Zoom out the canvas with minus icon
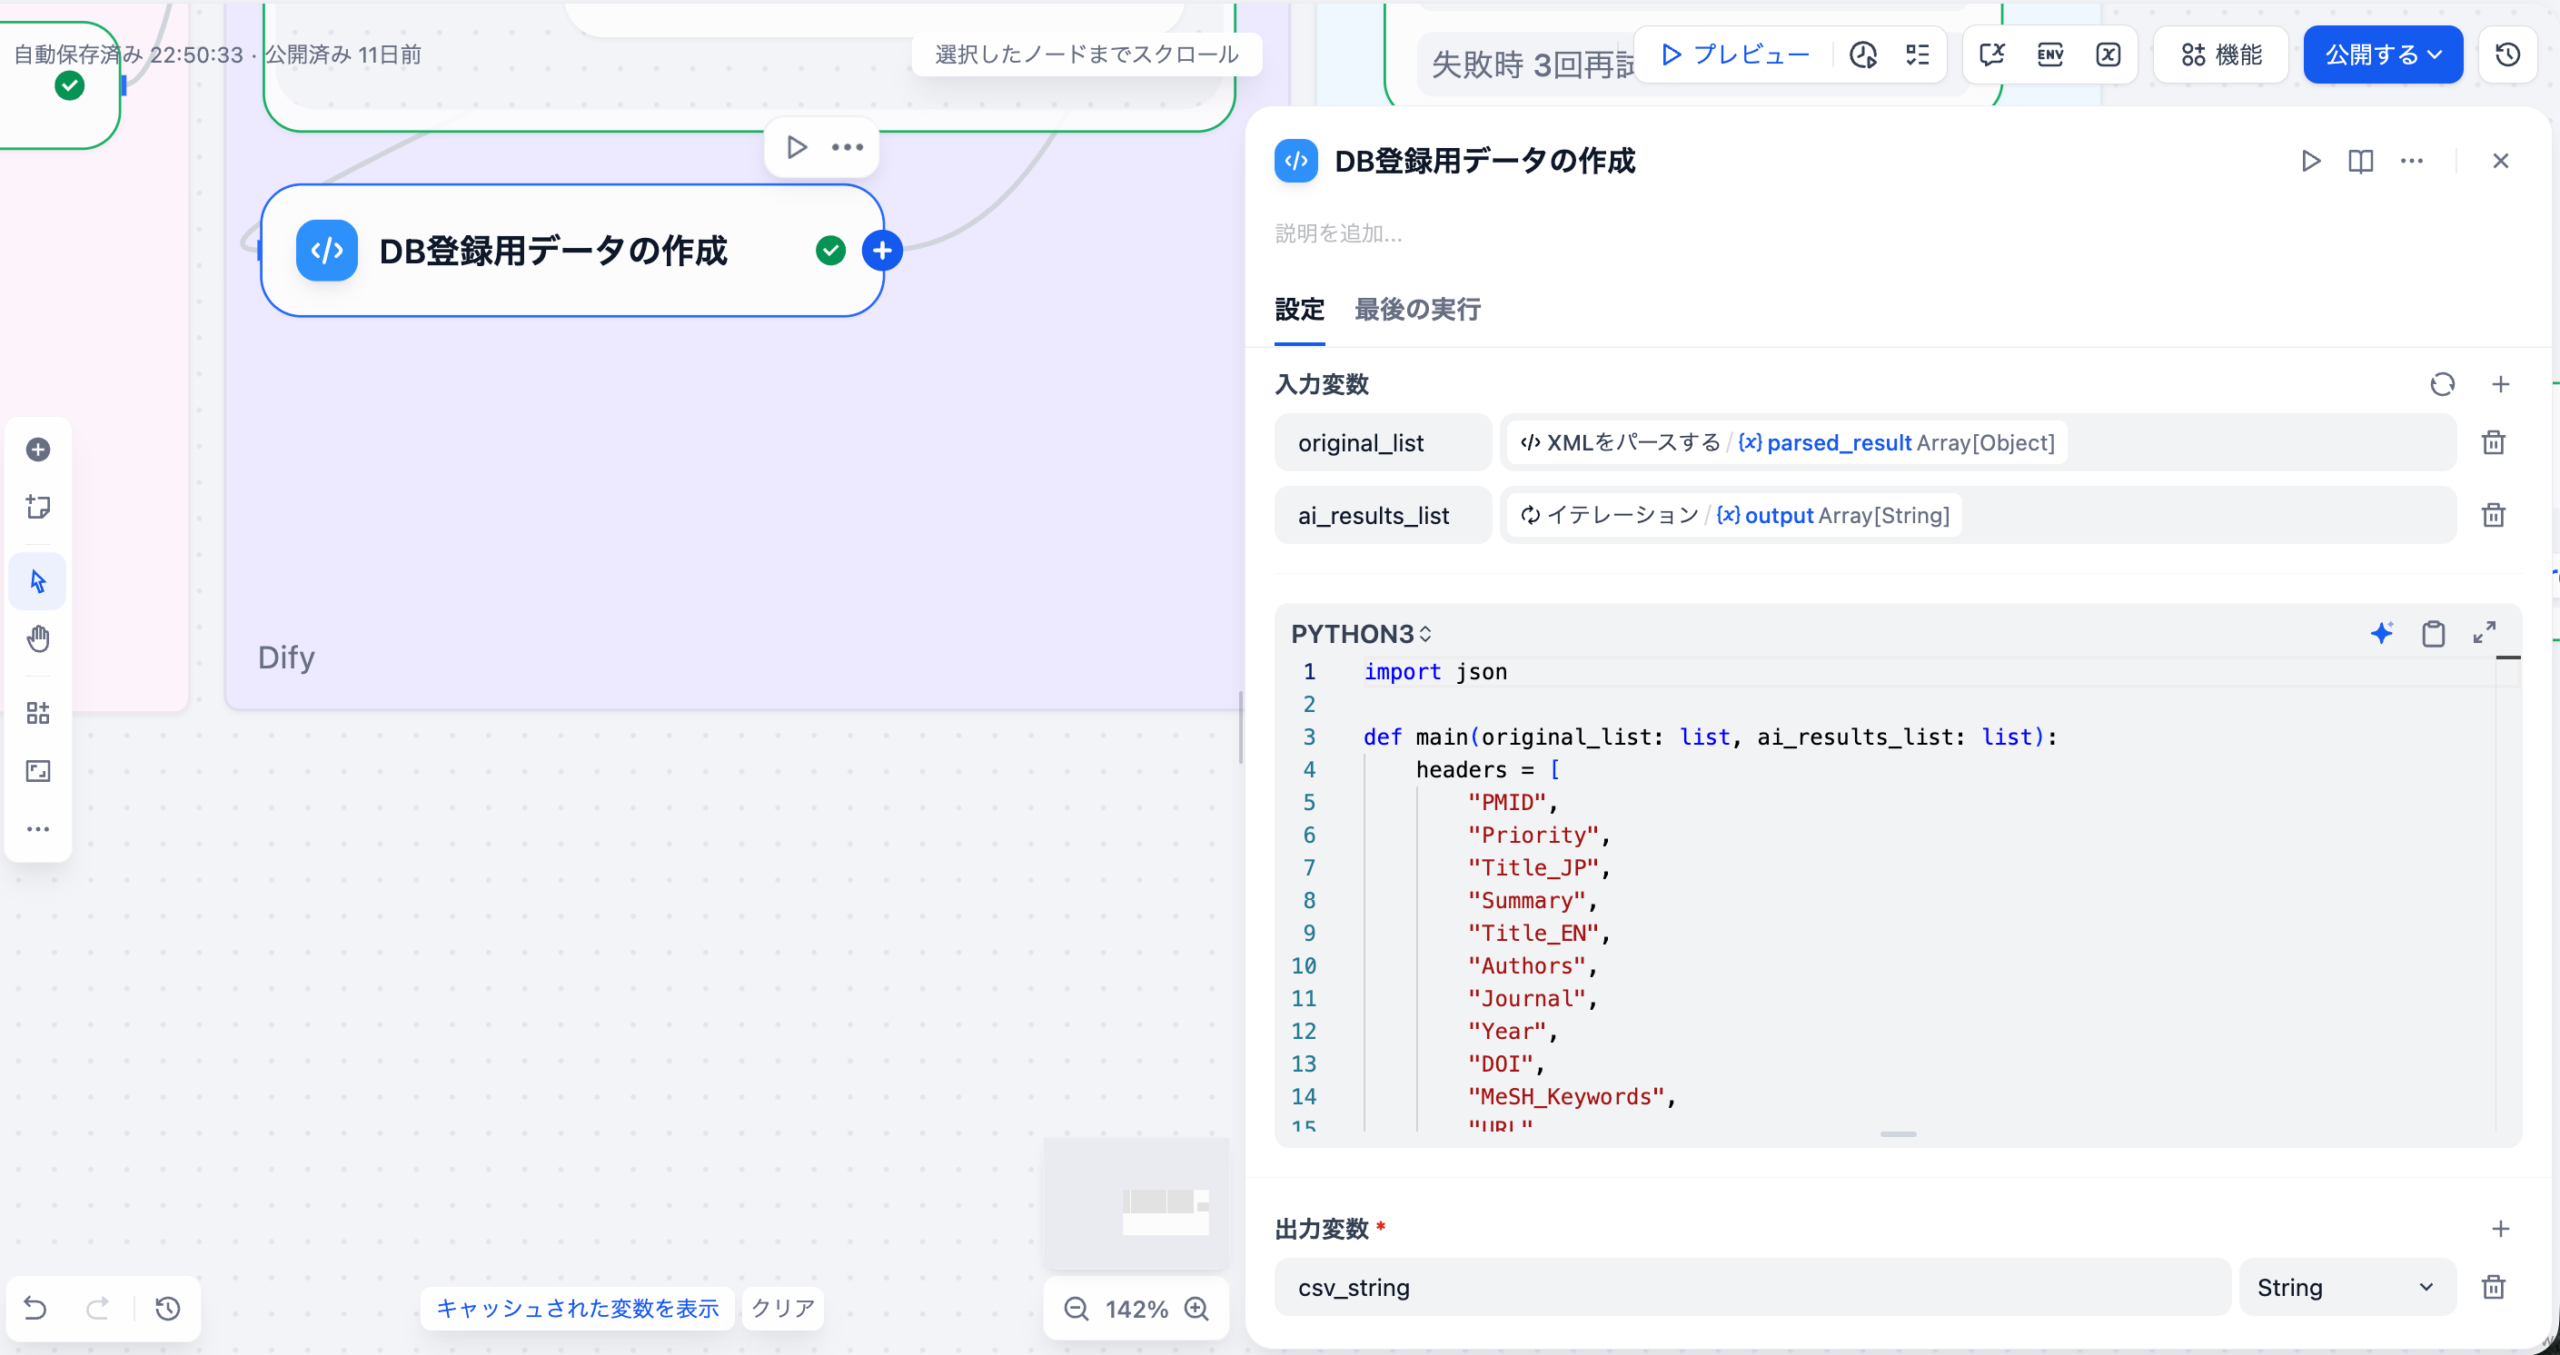 click(x=1076, y=1309)
